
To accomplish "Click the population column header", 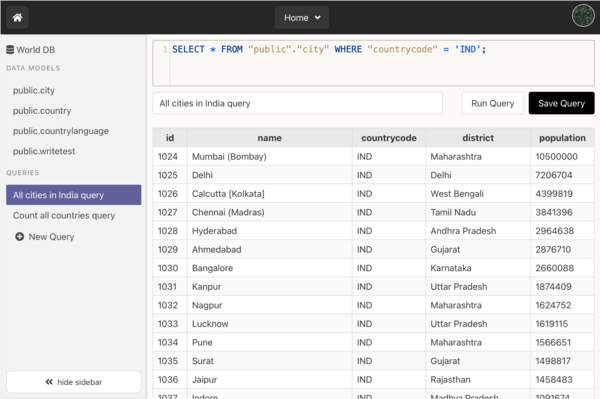I will pos(562,138).
